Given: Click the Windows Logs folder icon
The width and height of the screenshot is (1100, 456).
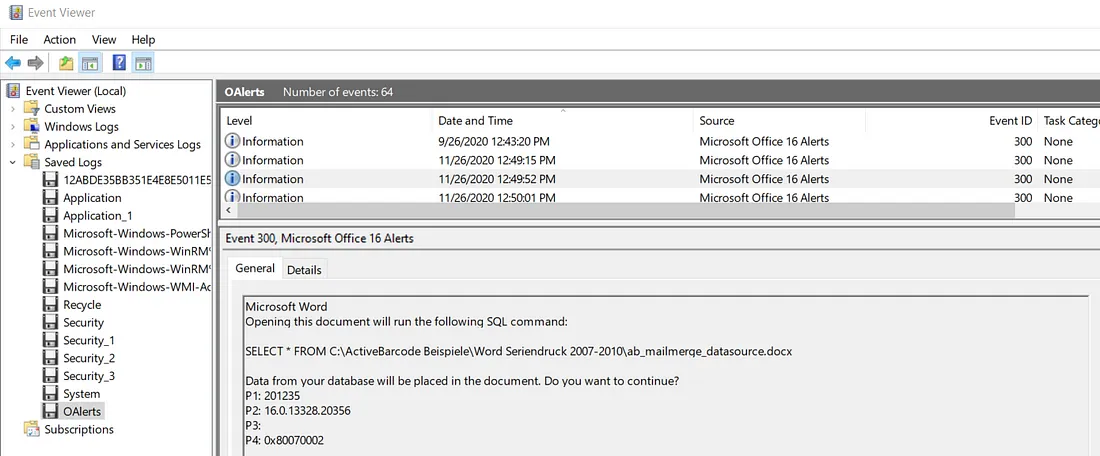Looking at the screenshot, I should (x=32, y=126).
